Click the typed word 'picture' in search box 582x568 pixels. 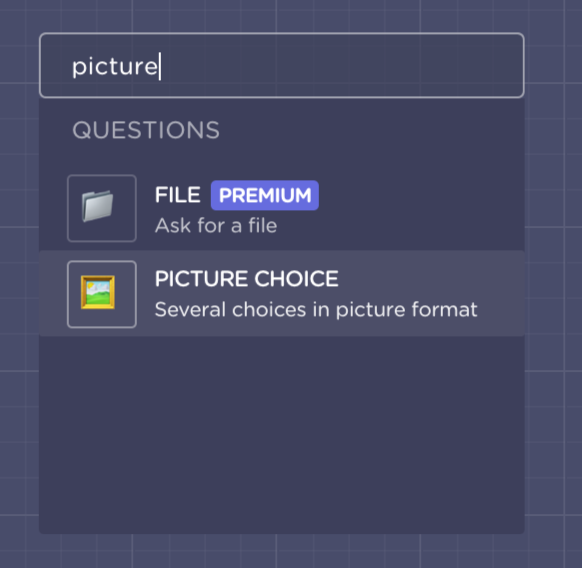coord(115,67)
